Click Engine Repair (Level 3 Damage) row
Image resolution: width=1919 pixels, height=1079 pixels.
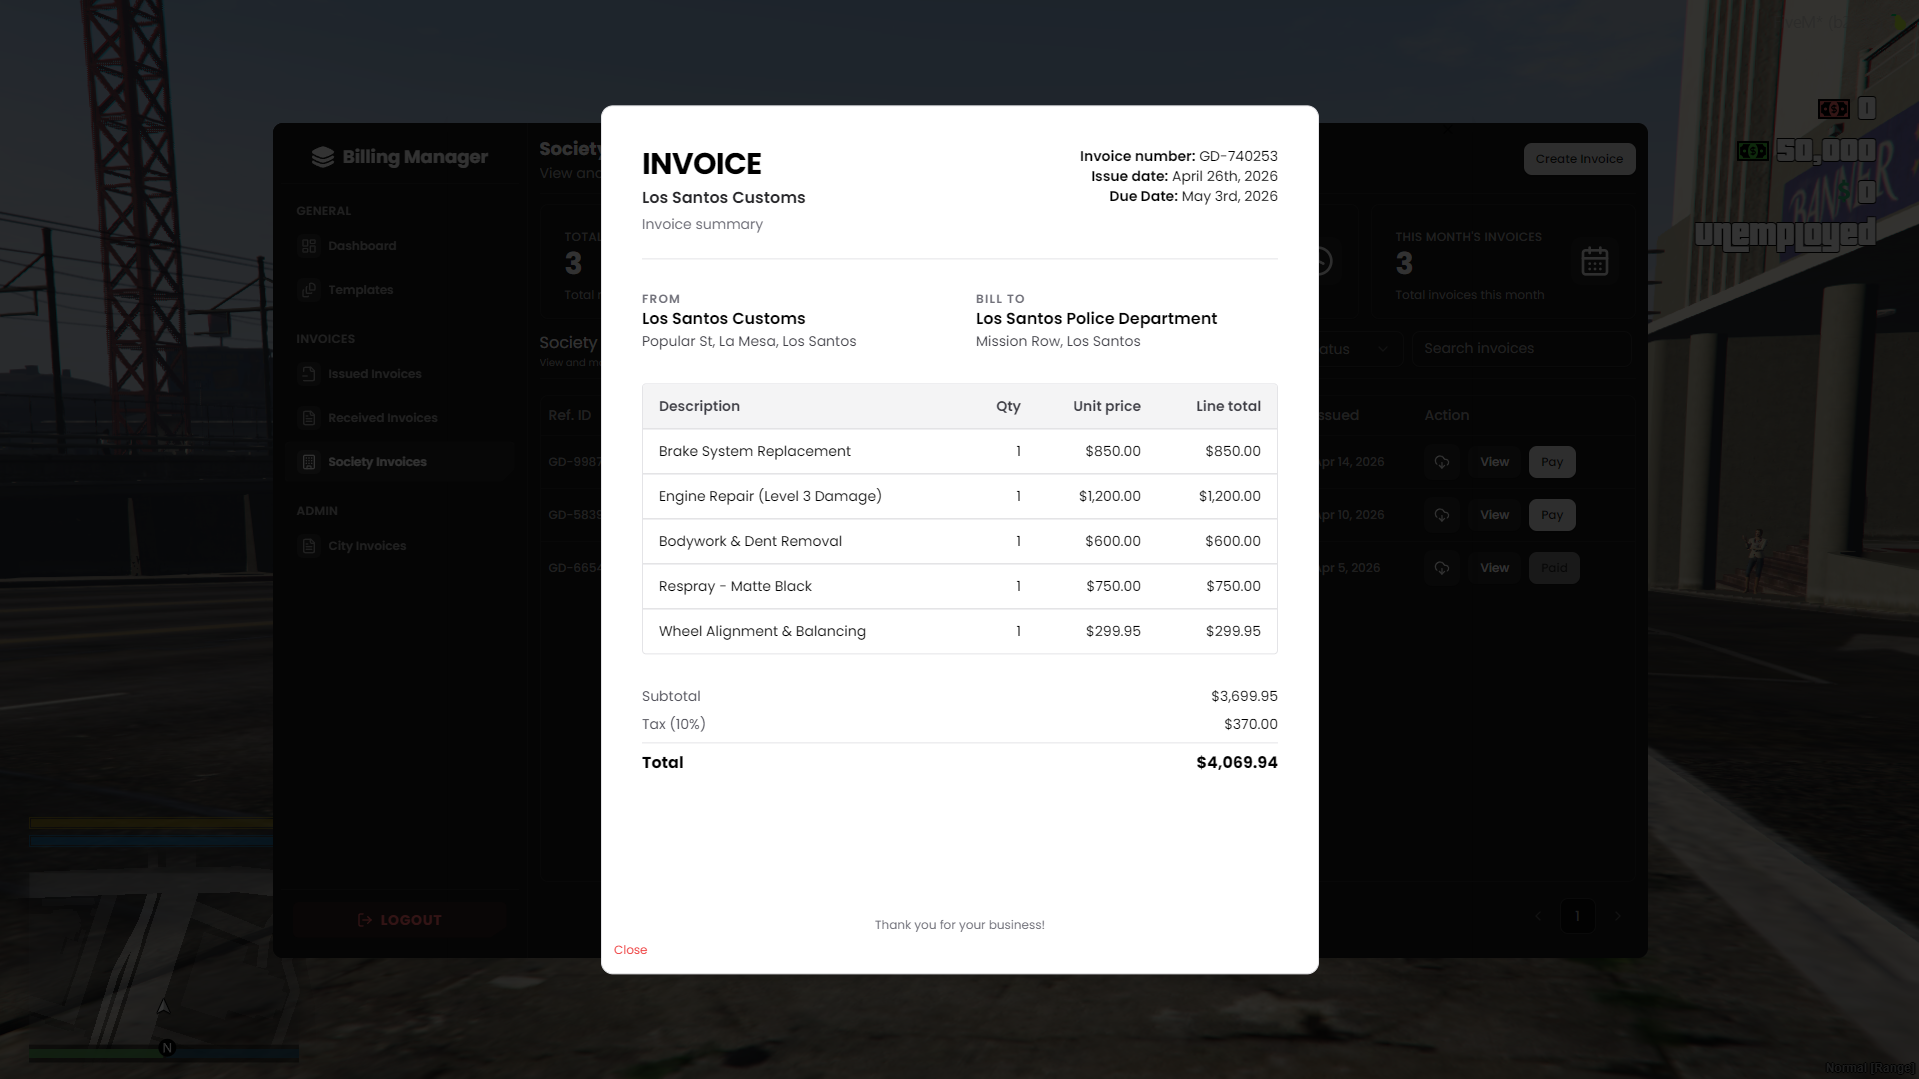pyautogui.click(x=959, y=497)
